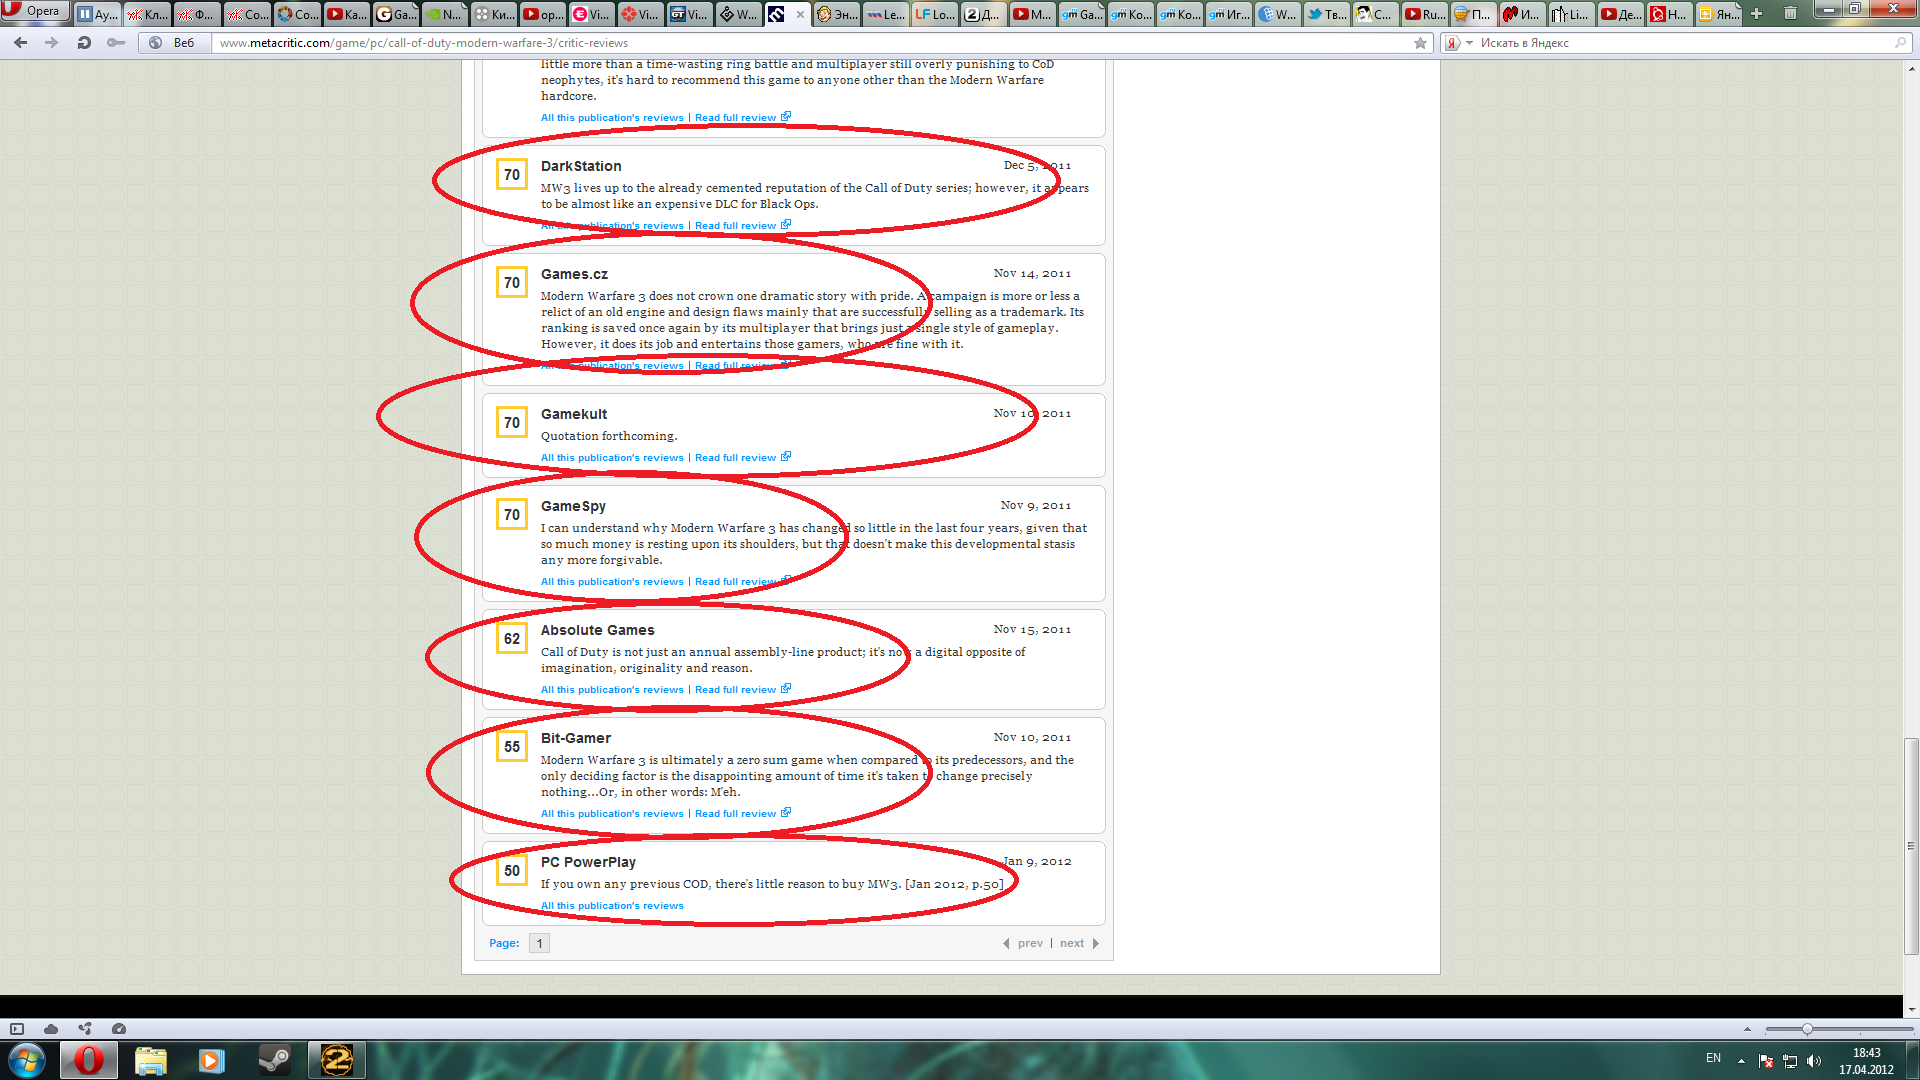Viewport: 1920px width, 1080px height.
Task: Close the active Metacritic tab
Action: tap(800, 14)
